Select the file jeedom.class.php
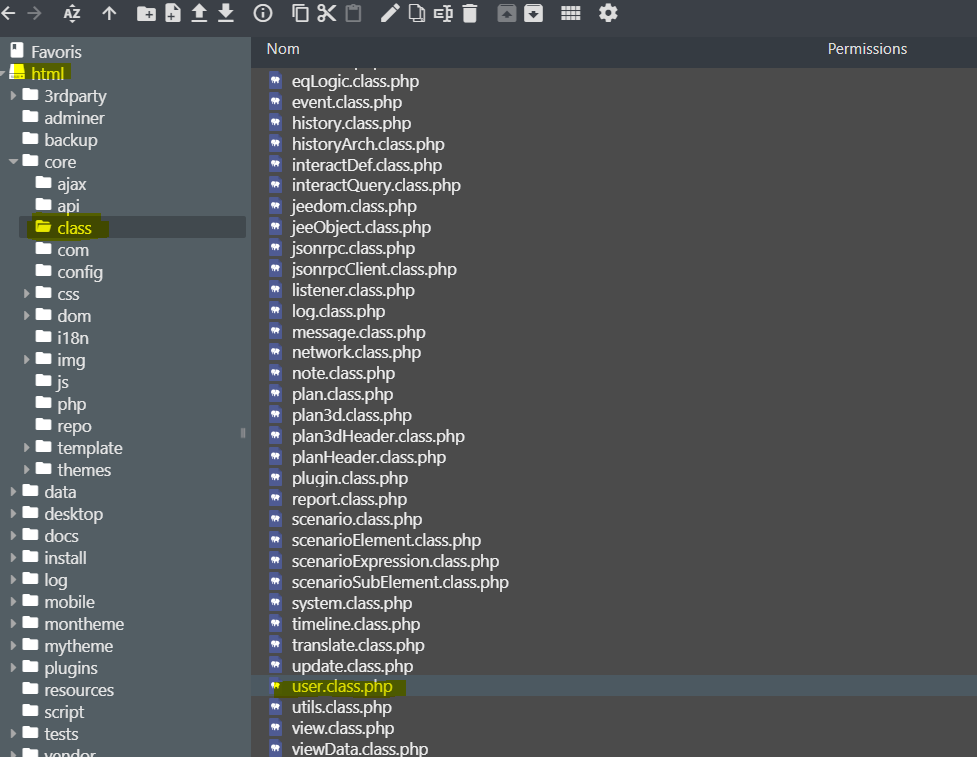The image size is (977, 757). pyautogui.click(x=354, y=206)
